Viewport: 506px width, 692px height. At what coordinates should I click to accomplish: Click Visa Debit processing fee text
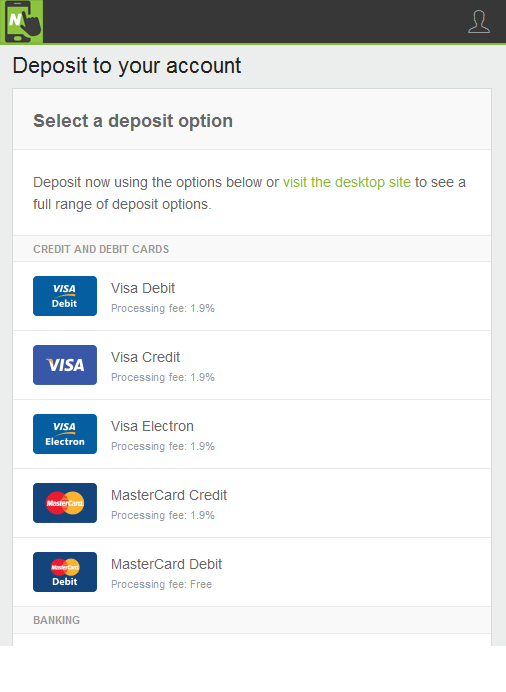pyautogui.click(x=163, y=308)
